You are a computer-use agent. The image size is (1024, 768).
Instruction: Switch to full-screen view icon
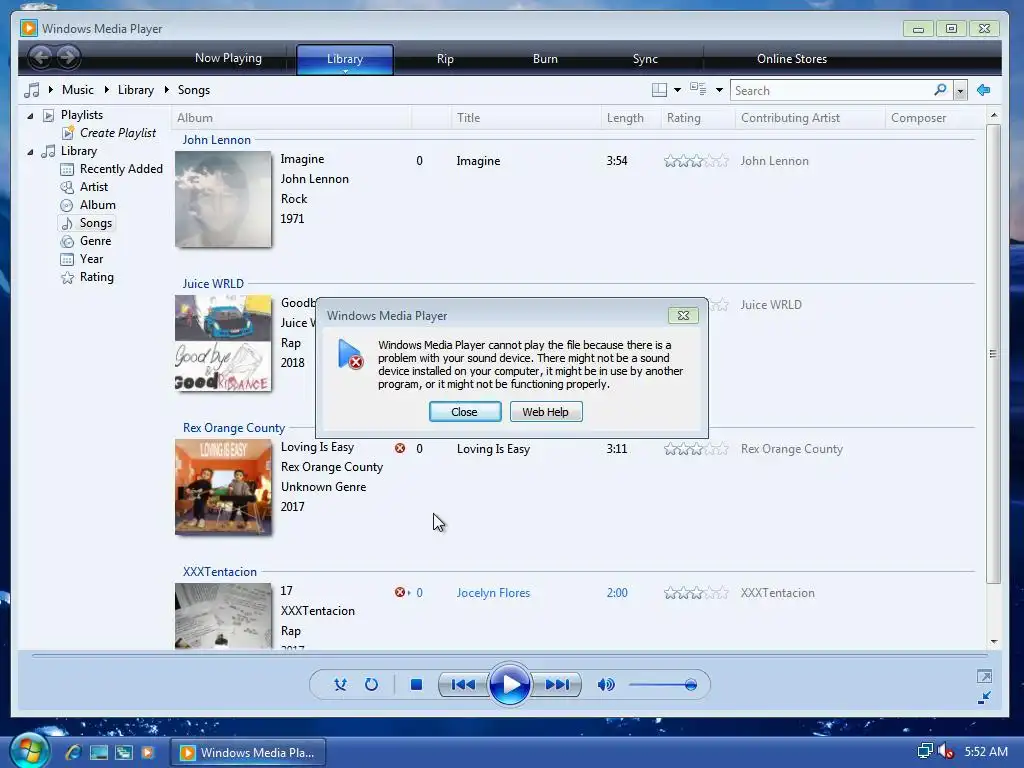984,676
